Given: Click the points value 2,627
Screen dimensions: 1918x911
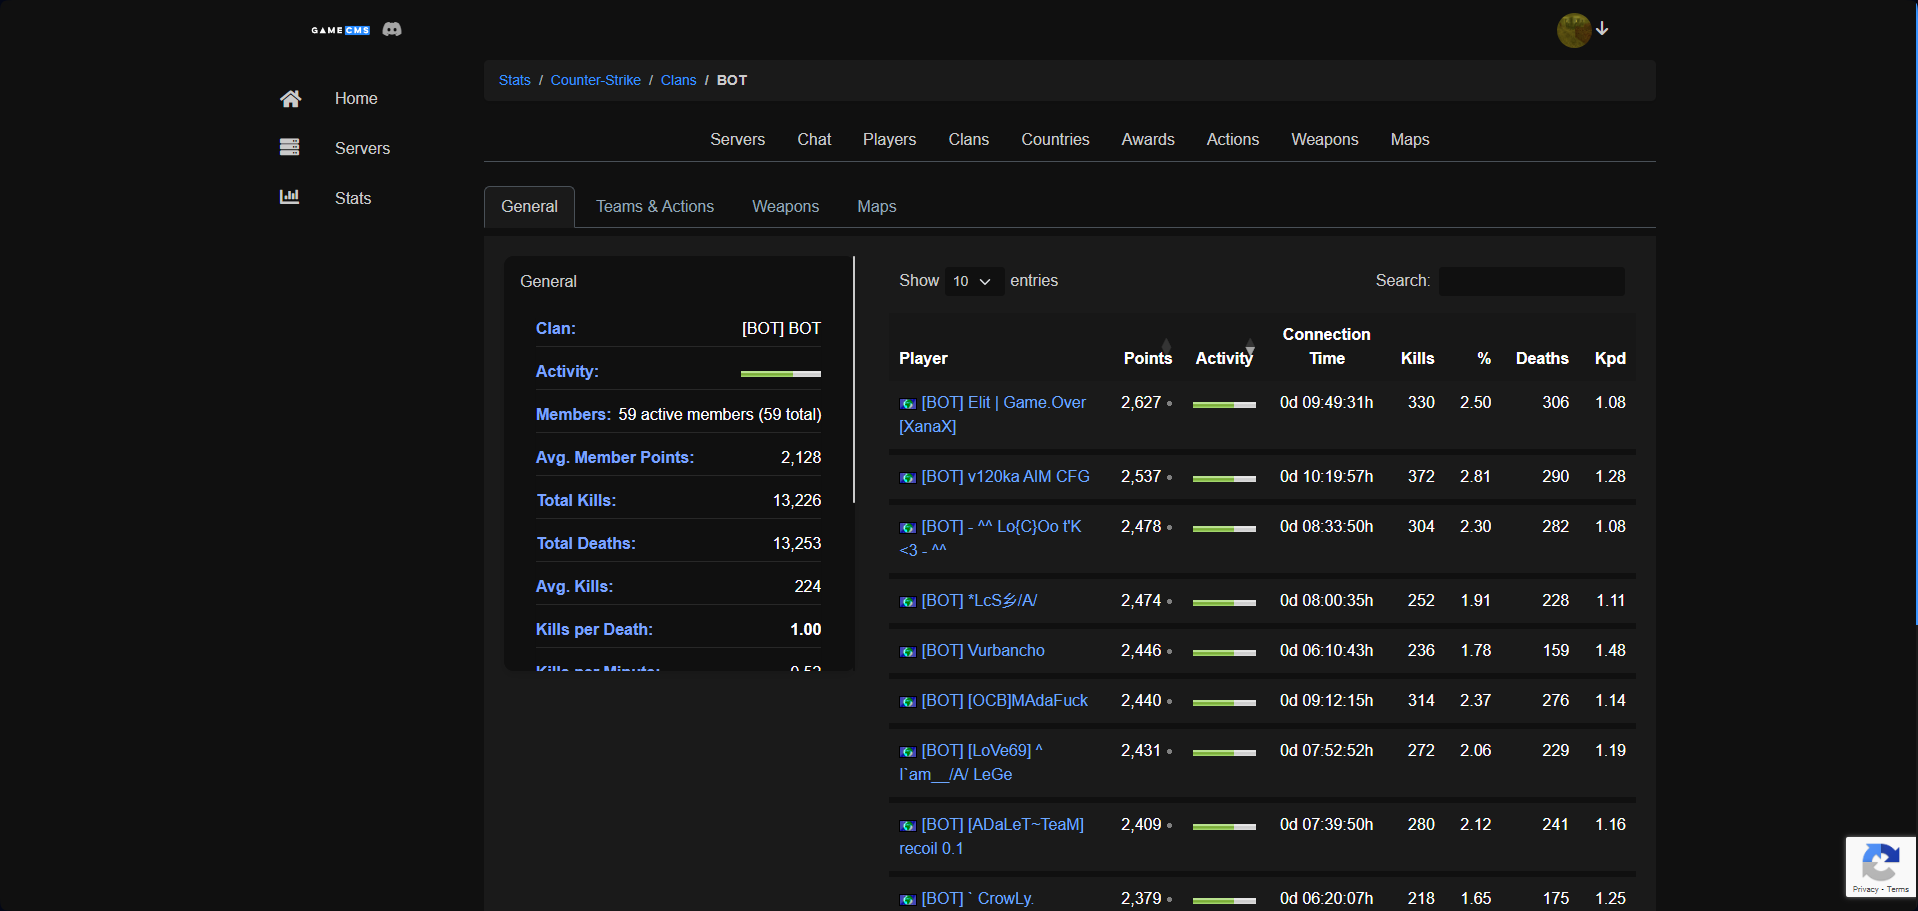Looking at the screenshot, I should [x=1141, y=402].
